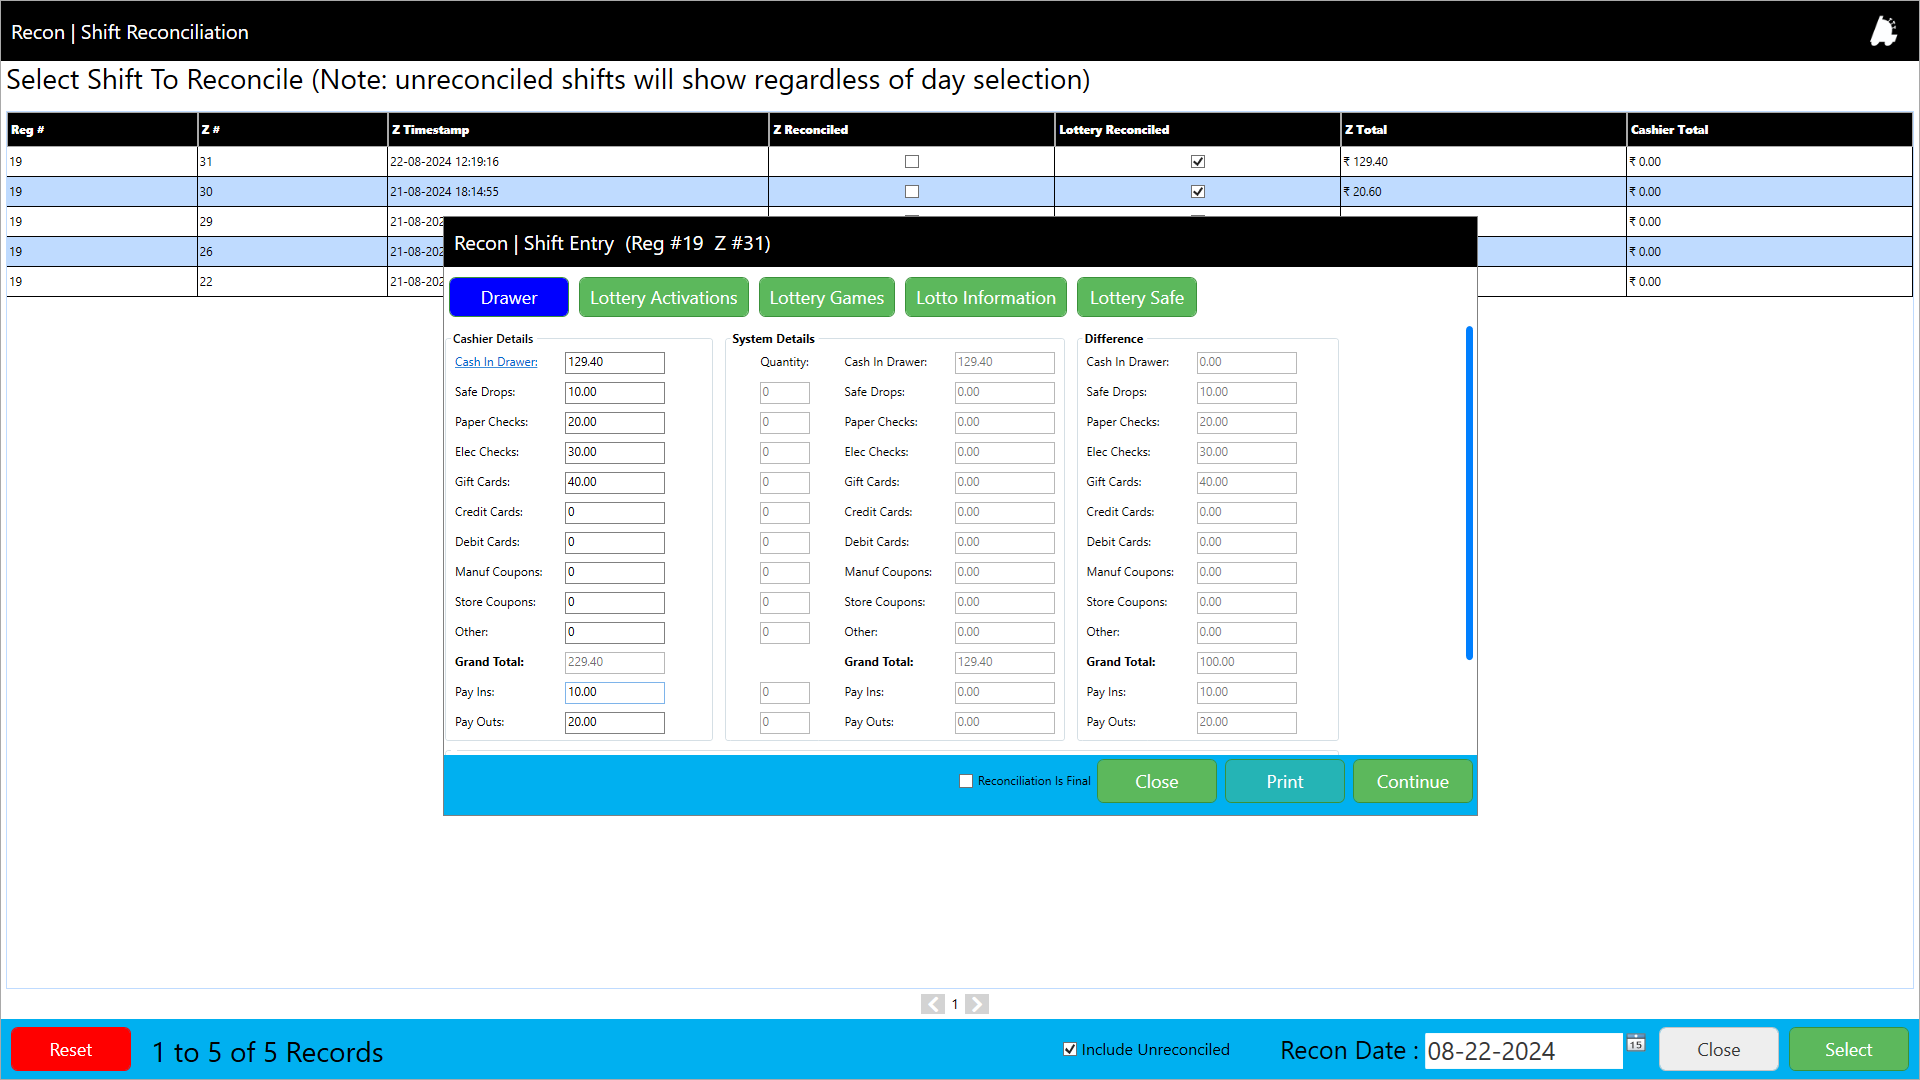
Task: Open the Lottery Safe tab
Action: coord(1136,298)
